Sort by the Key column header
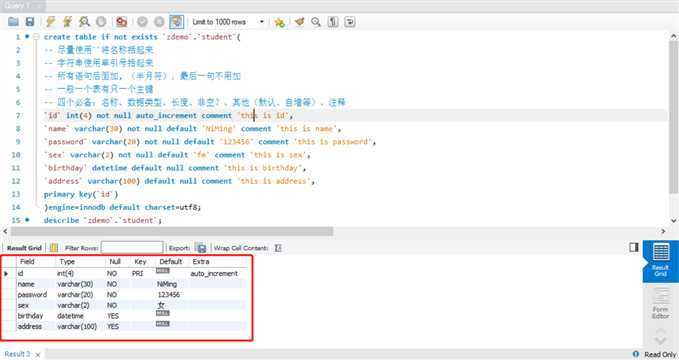 click(140, 262)
